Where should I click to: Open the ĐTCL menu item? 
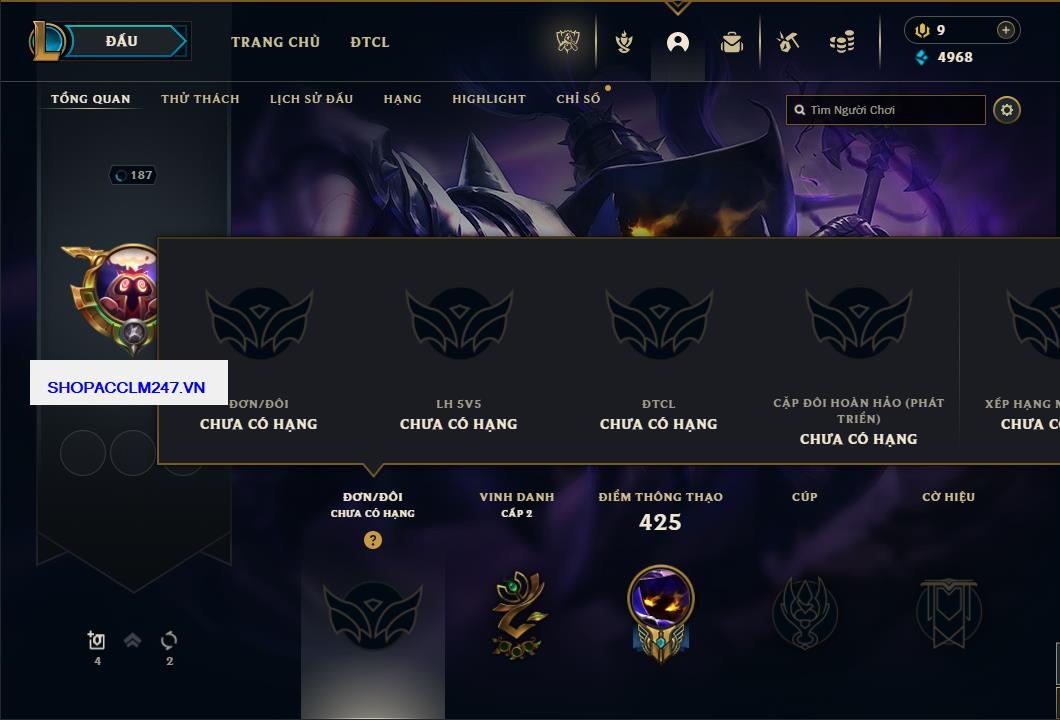(370, 42)
